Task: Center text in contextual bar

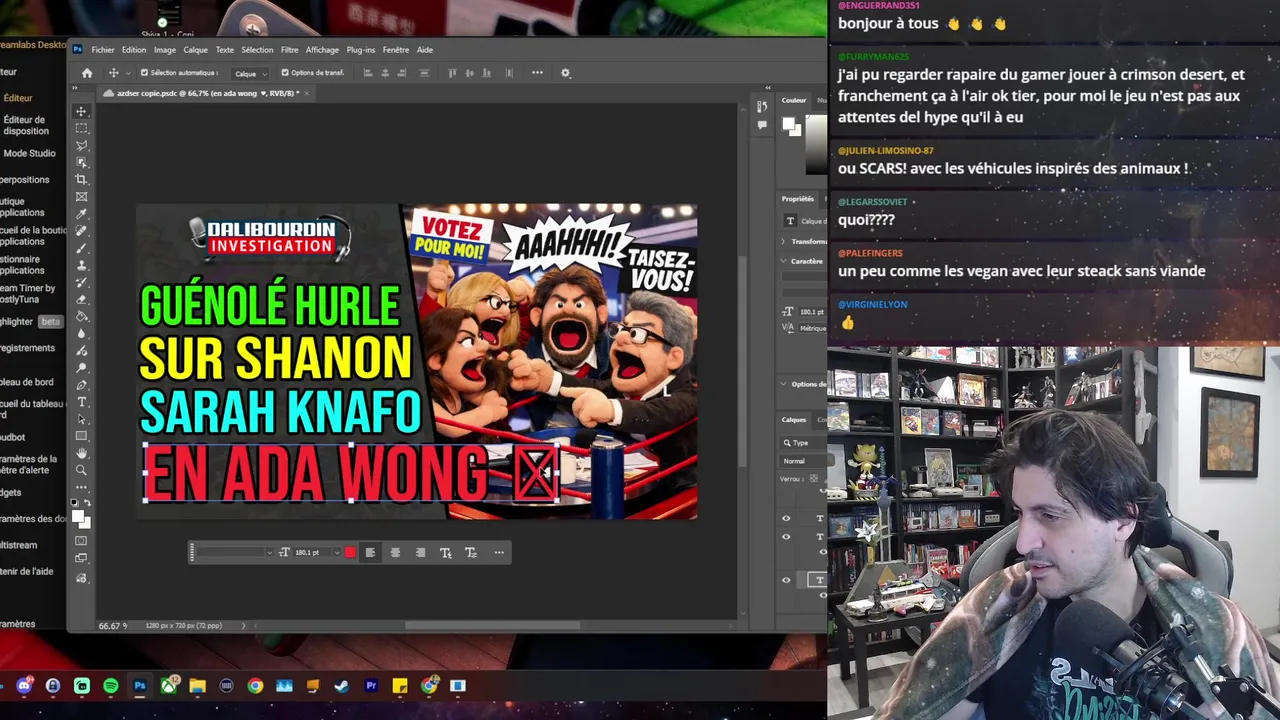Action: 395,552
